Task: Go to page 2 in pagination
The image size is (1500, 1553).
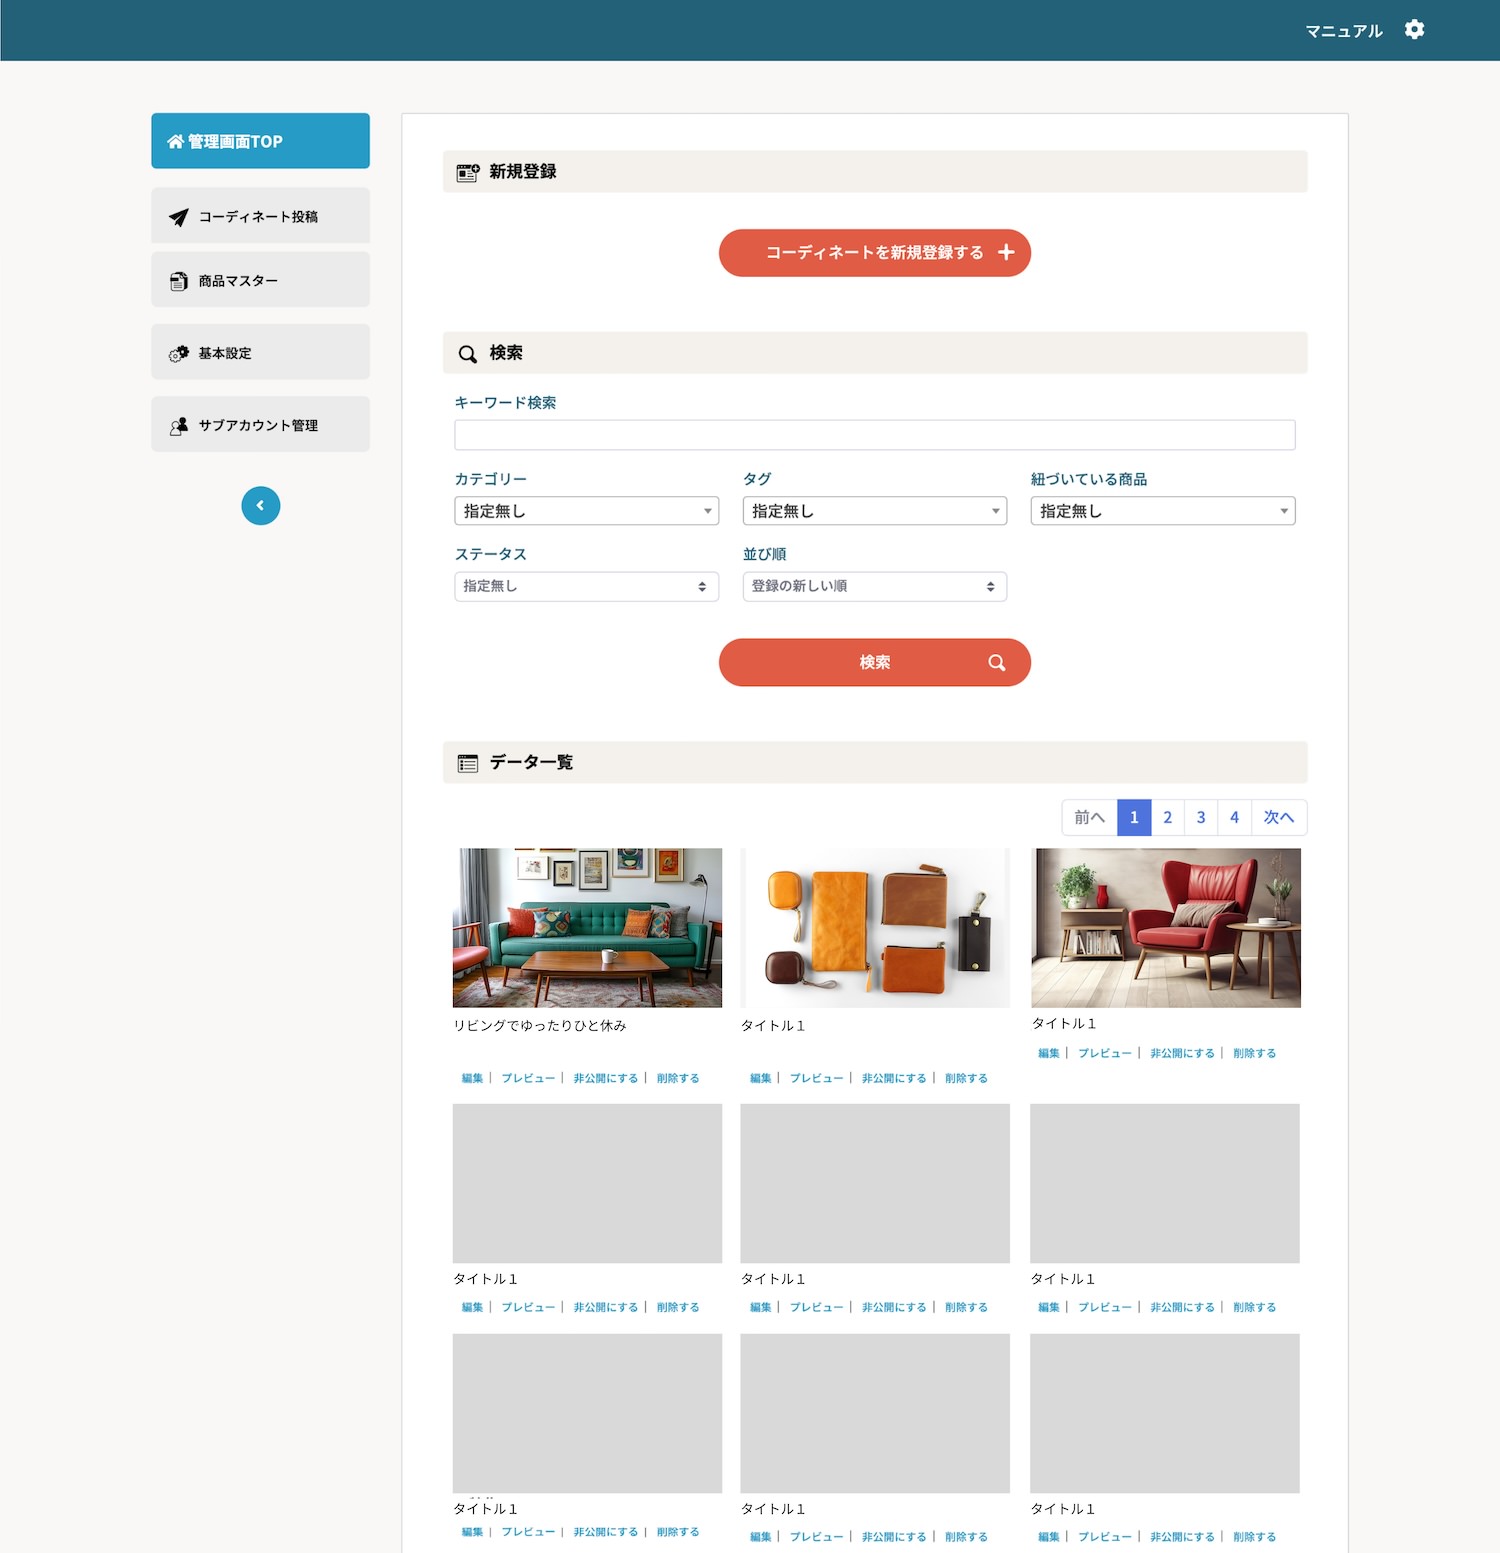Action: pos(1167,818)
